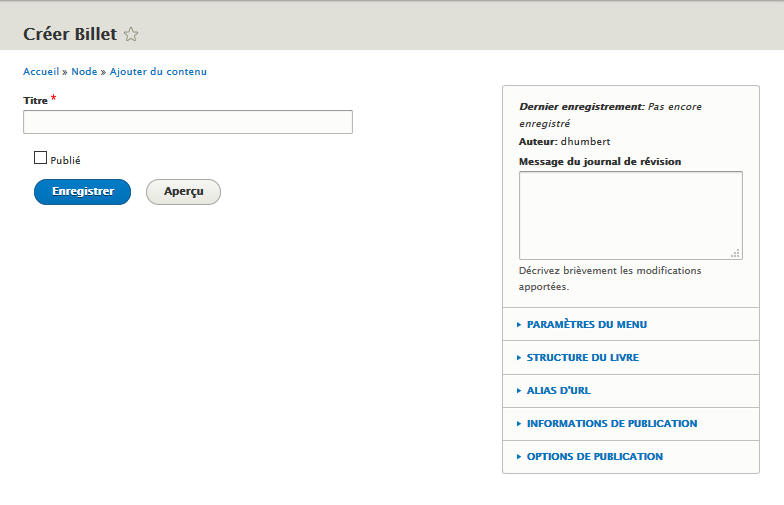The height and width of the screenshot is (505, 784).
Task: Click the favorite star beside Créer Billet
Action: pos(131,35)
